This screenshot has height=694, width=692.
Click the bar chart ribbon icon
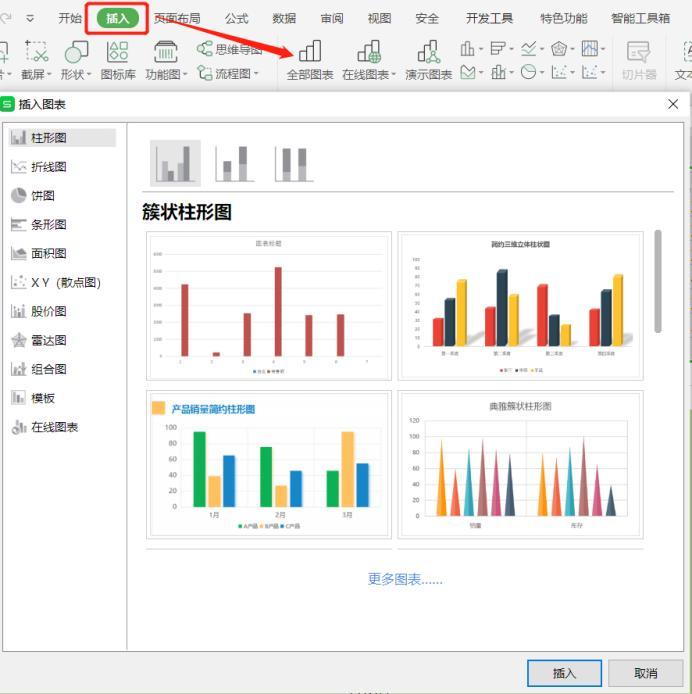pyautogui.click(x=498, y=48)
